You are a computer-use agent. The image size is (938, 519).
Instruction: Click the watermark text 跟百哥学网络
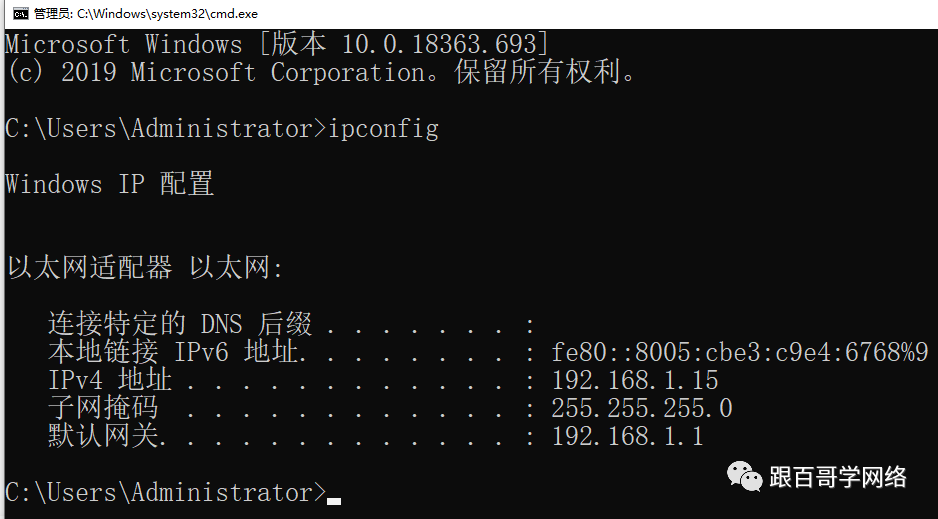838,477
